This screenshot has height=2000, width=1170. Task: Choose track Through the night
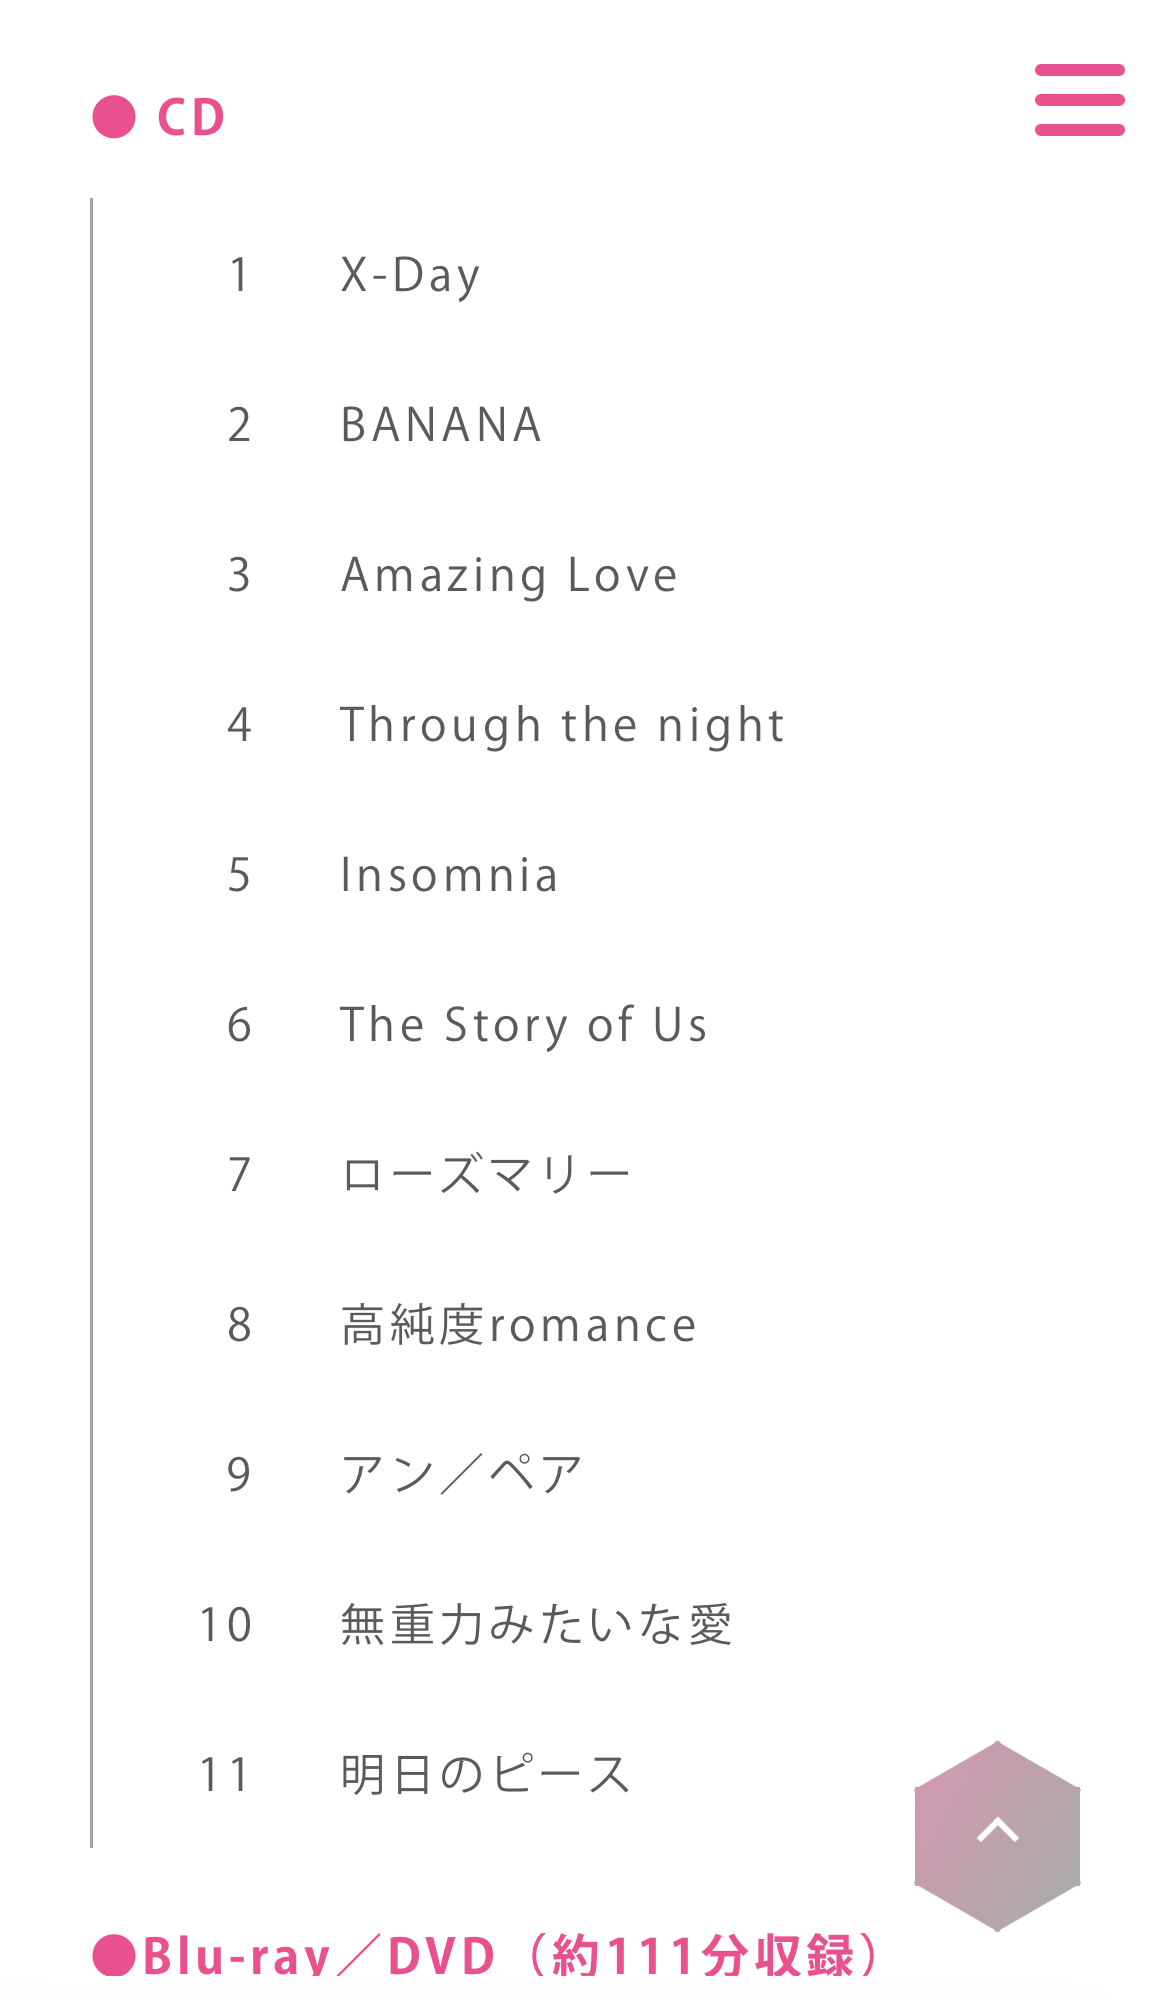[562, 726]
